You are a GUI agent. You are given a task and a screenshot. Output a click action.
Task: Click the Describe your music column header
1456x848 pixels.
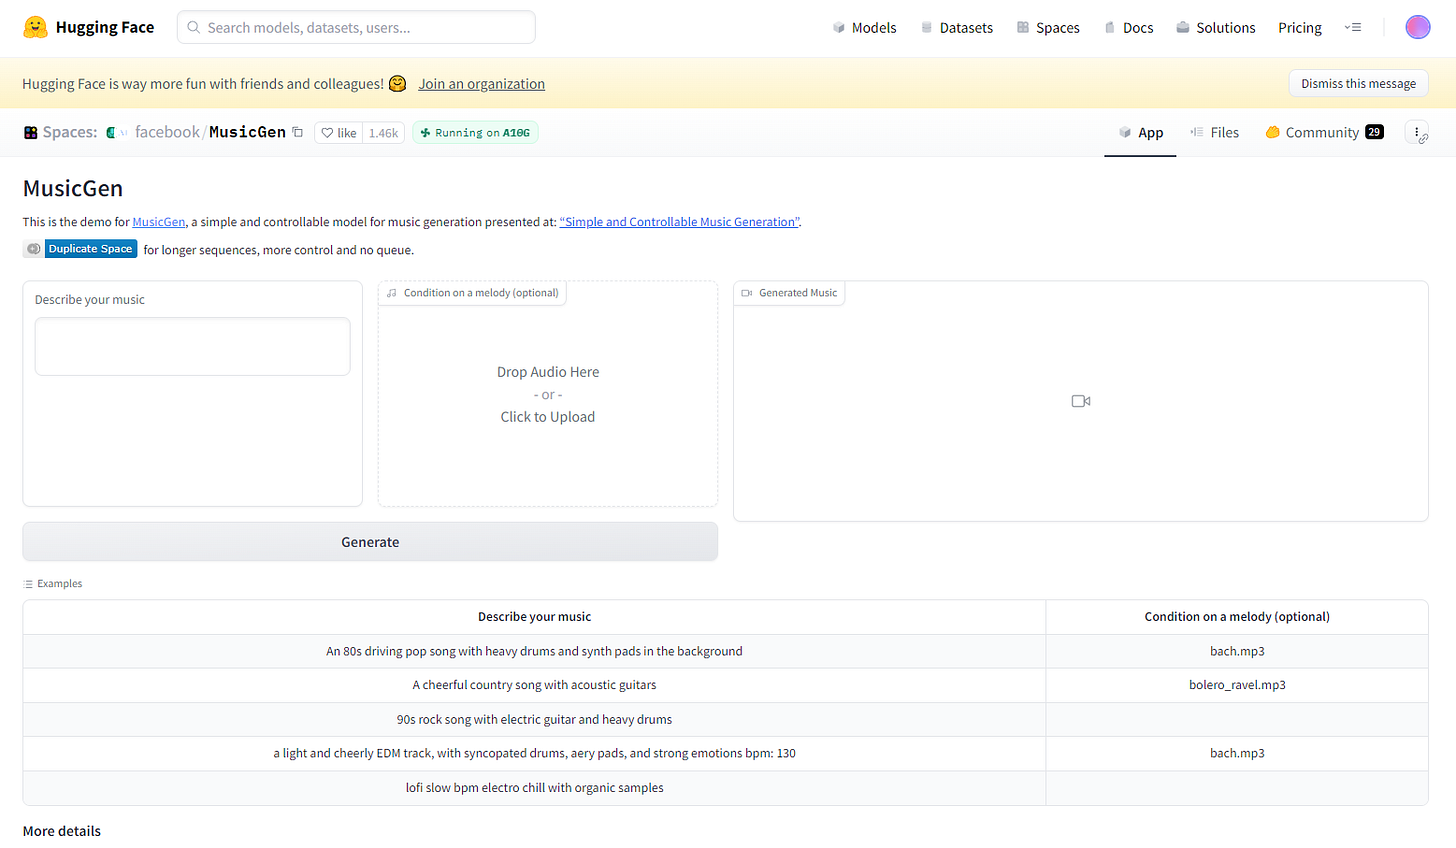click(534, 617)
